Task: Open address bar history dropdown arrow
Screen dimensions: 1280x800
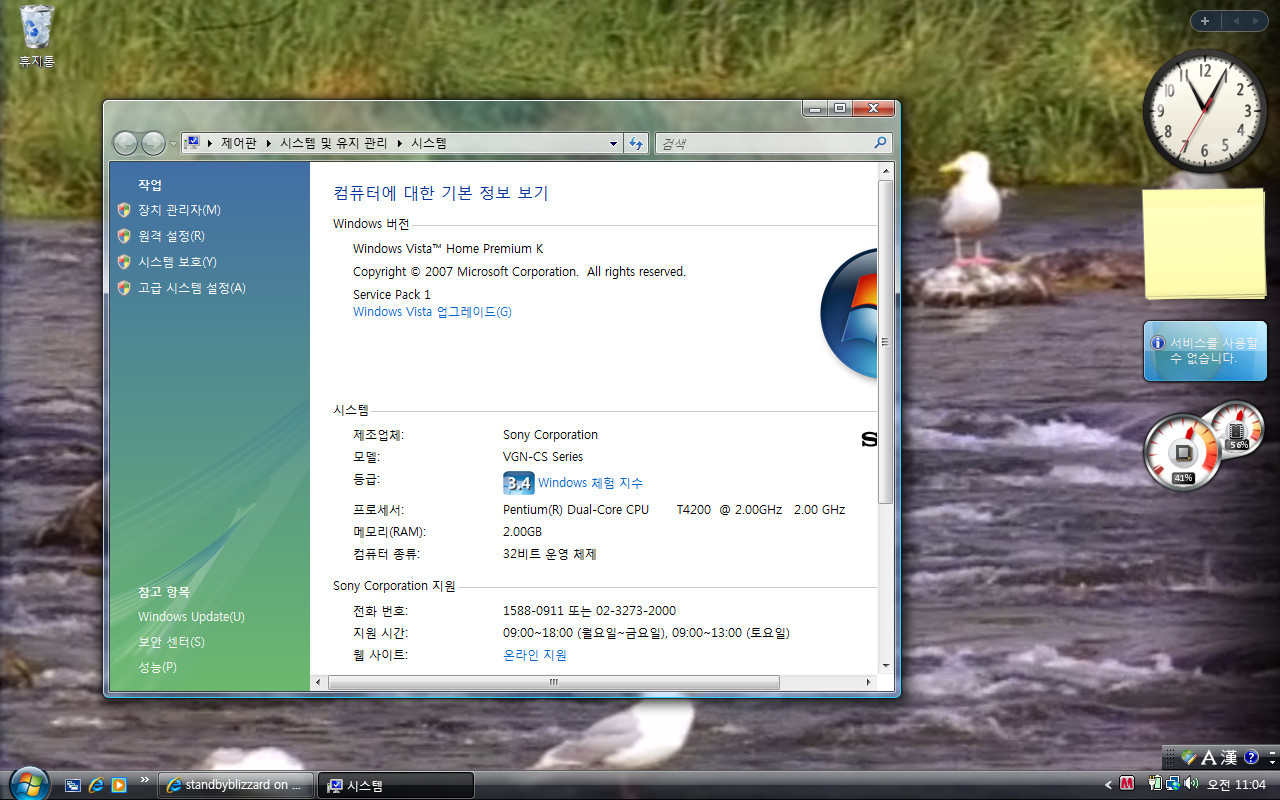Action: click(x=613, y=143)
